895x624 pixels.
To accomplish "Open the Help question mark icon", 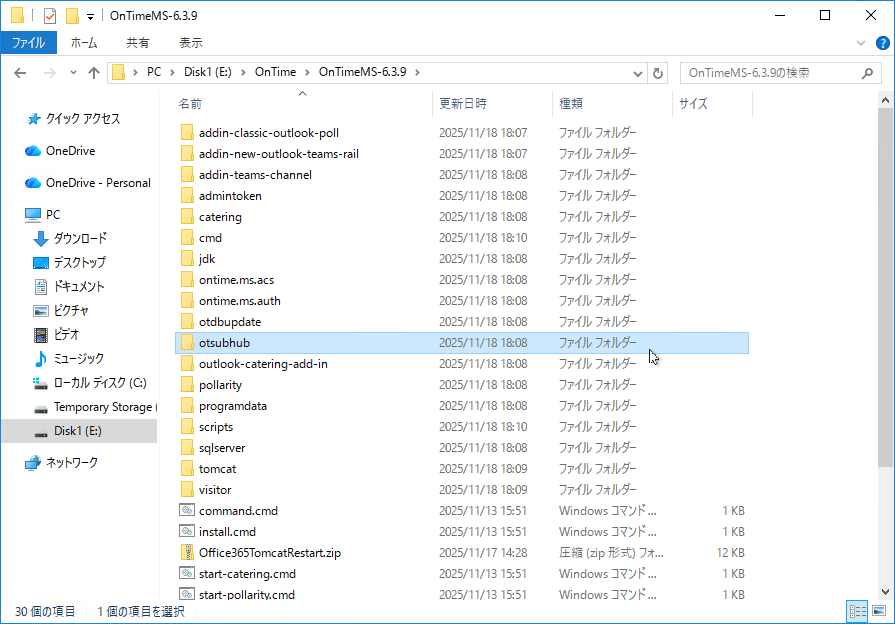I will [882, 43].
